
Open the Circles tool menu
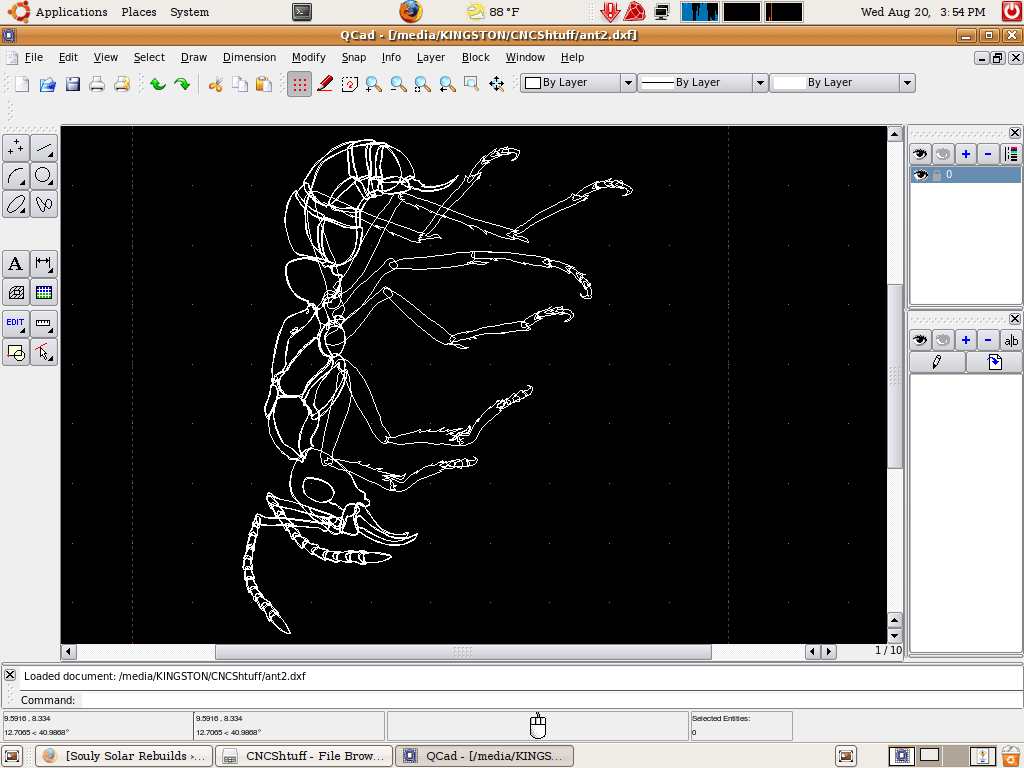point(44,176)
